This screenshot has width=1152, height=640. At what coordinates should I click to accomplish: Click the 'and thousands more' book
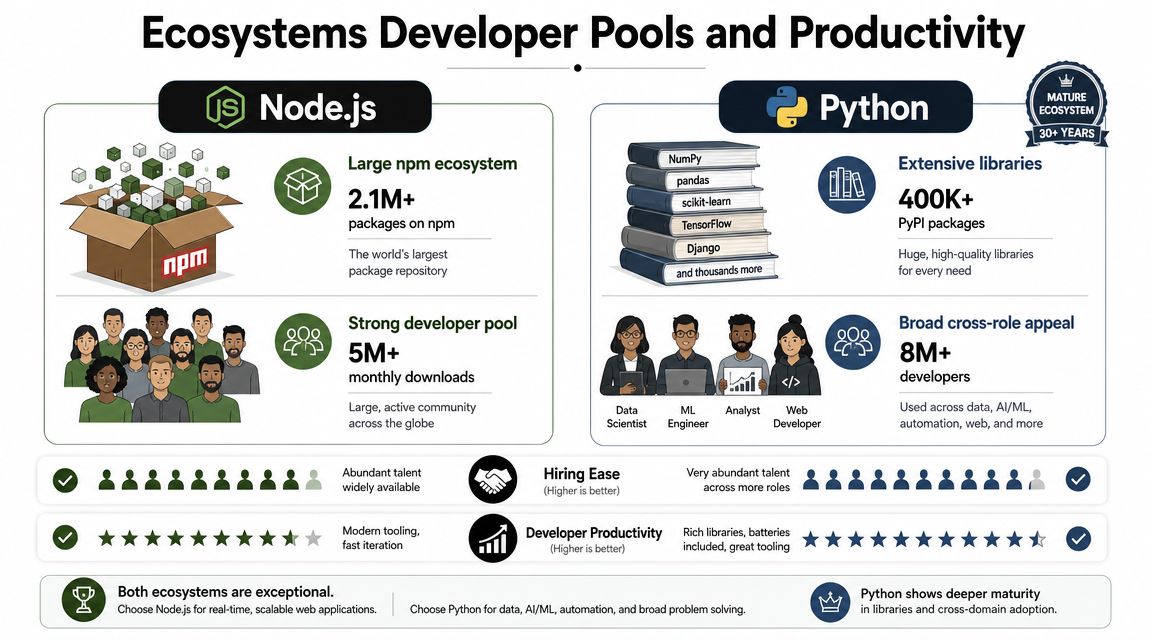[x=698, y=270]
